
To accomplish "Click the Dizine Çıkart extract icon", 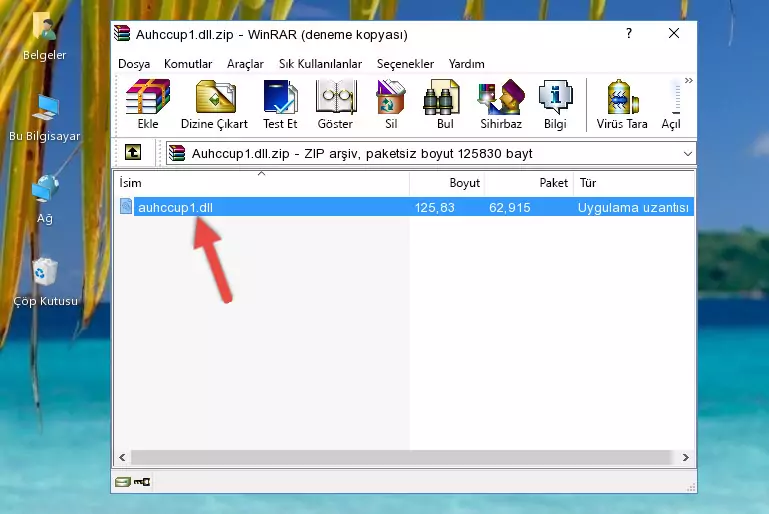I will click(x=214, y=104).
